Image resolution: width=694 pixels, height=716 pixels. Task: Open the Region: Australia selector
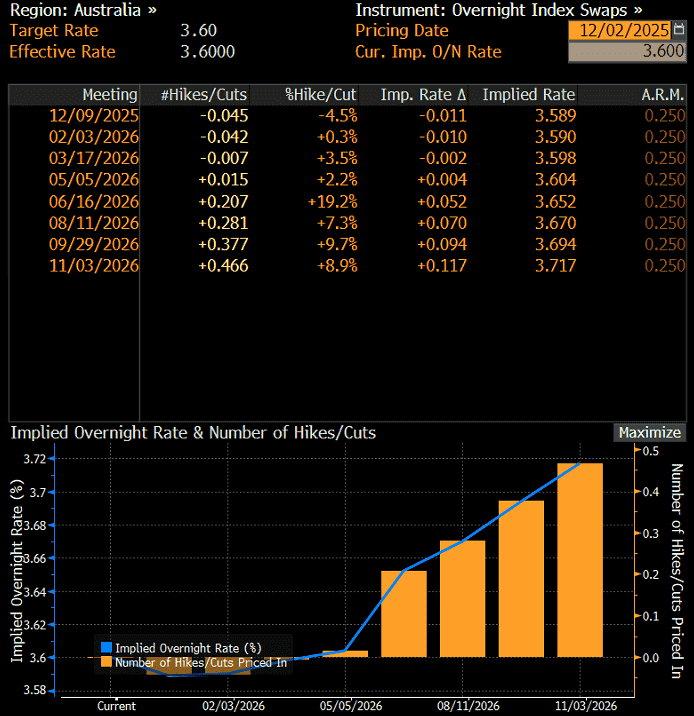84,10
